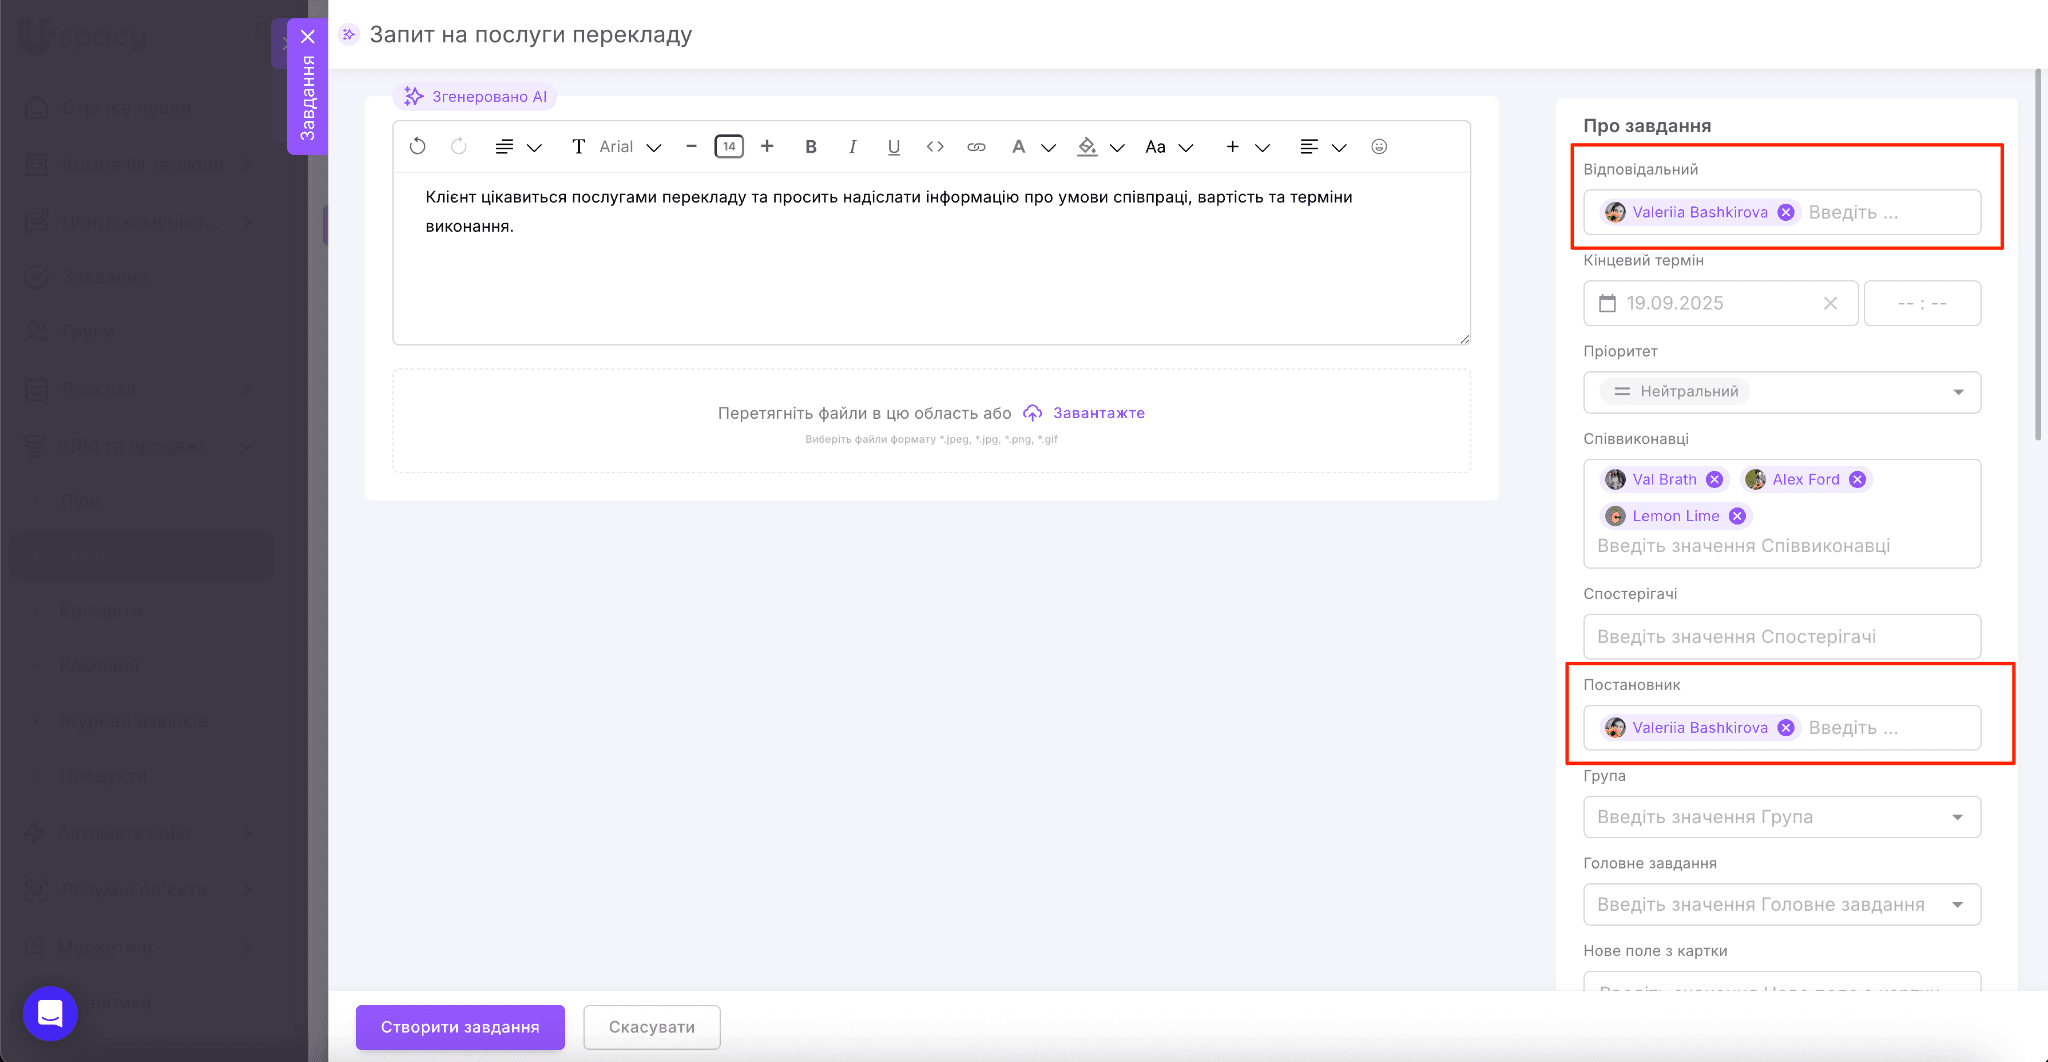Open the emoji picker
The width and height of the screenshot is (2048, 1062).
click(x=1379, y=147)
